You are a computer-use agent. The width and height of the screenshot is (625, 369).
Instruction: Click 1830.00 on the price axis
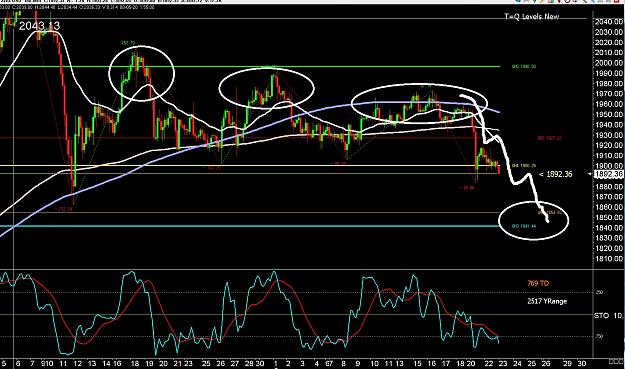click(x=609, y=238)
